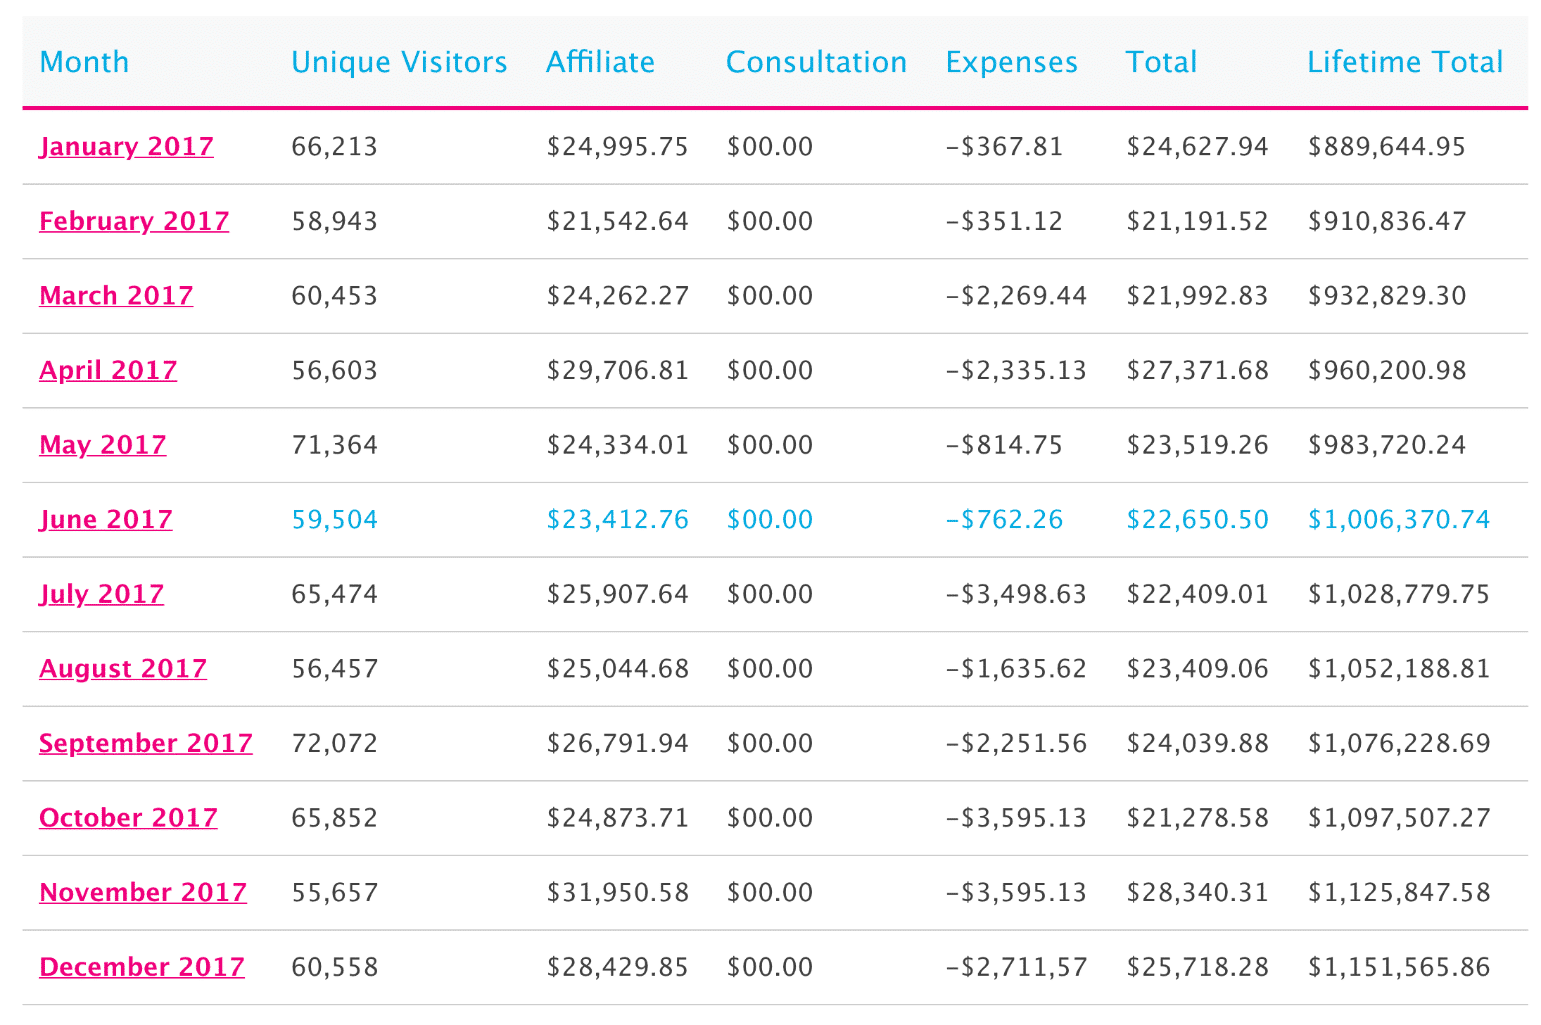Click the Unique Visitors column header
The width and height of the screenshot is (1541, 1025).
coord(399,62)
